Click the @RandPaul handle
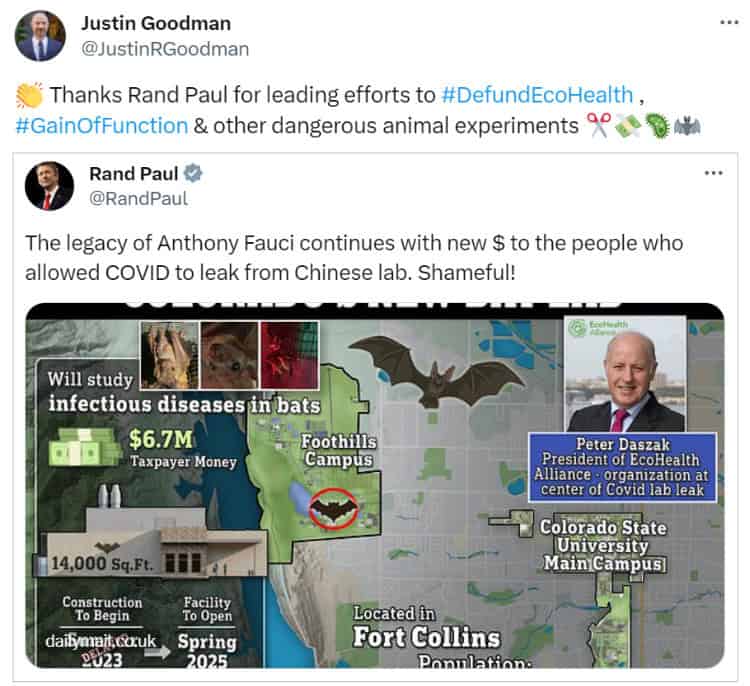The width and height of the screenshot is (750, 686). pyautogui.click(x=139, y=199)
